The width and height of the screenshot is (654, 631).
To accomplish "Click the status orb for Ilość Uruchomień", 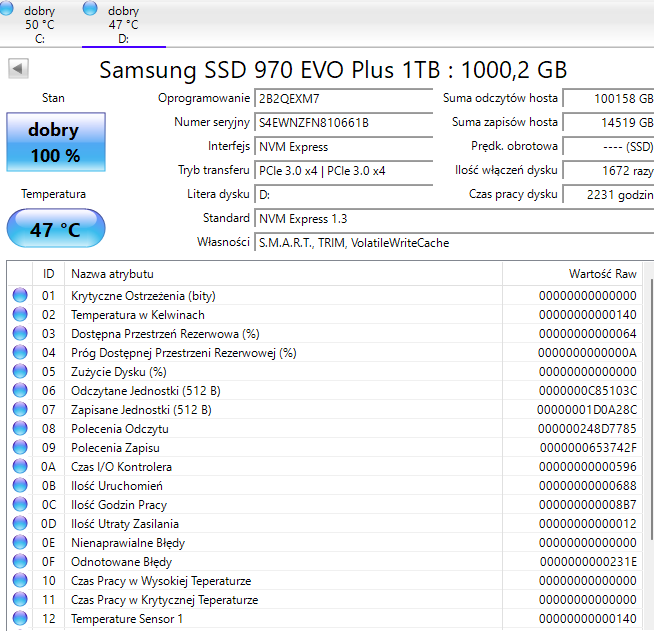I will point(21,486).
